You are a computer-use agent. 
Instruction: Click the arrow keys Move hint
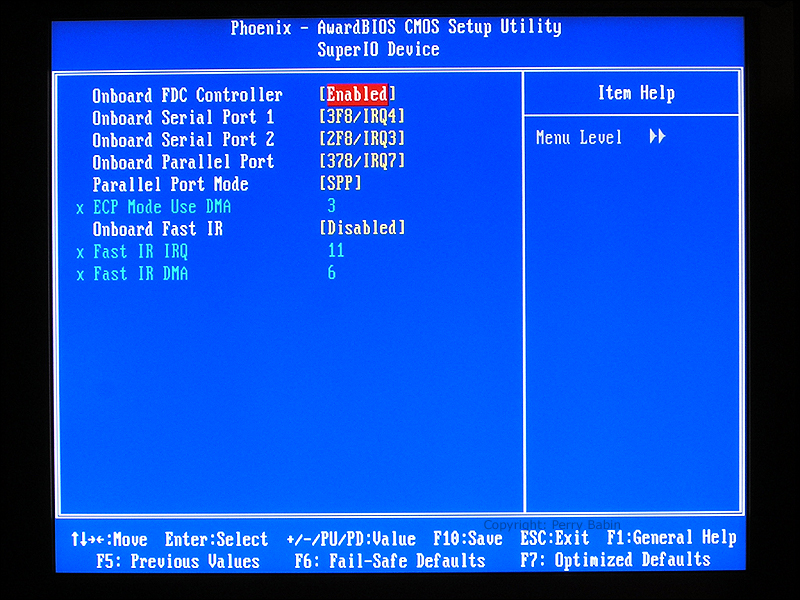pyautogui.click(x=109, y=539)
